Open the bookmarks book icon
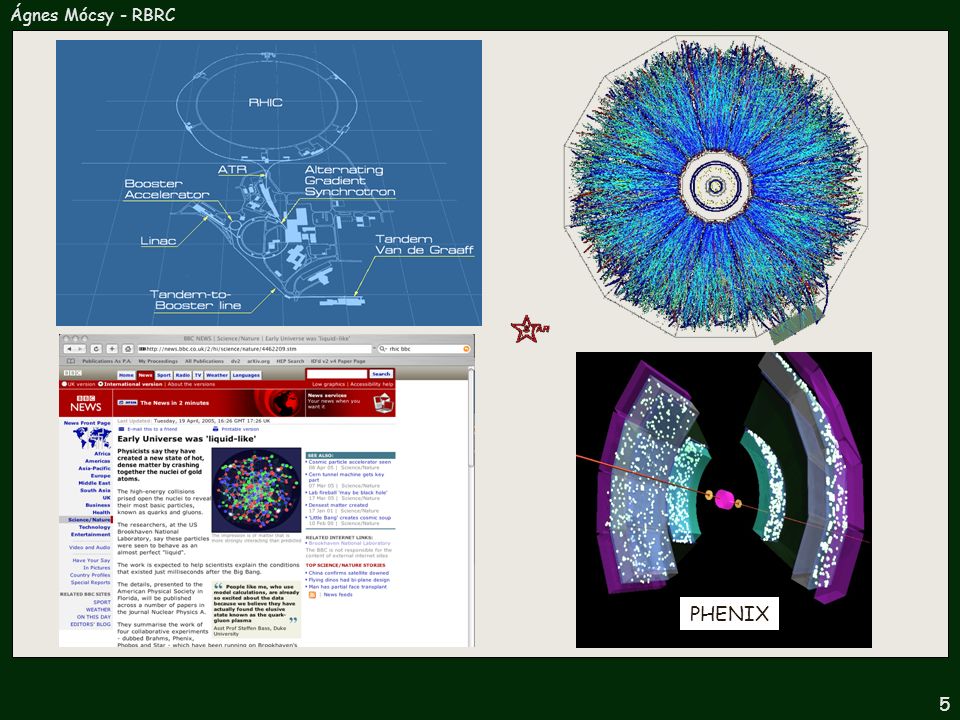Image resolution: width=960 pixels, height=720 pixels. 71,361
